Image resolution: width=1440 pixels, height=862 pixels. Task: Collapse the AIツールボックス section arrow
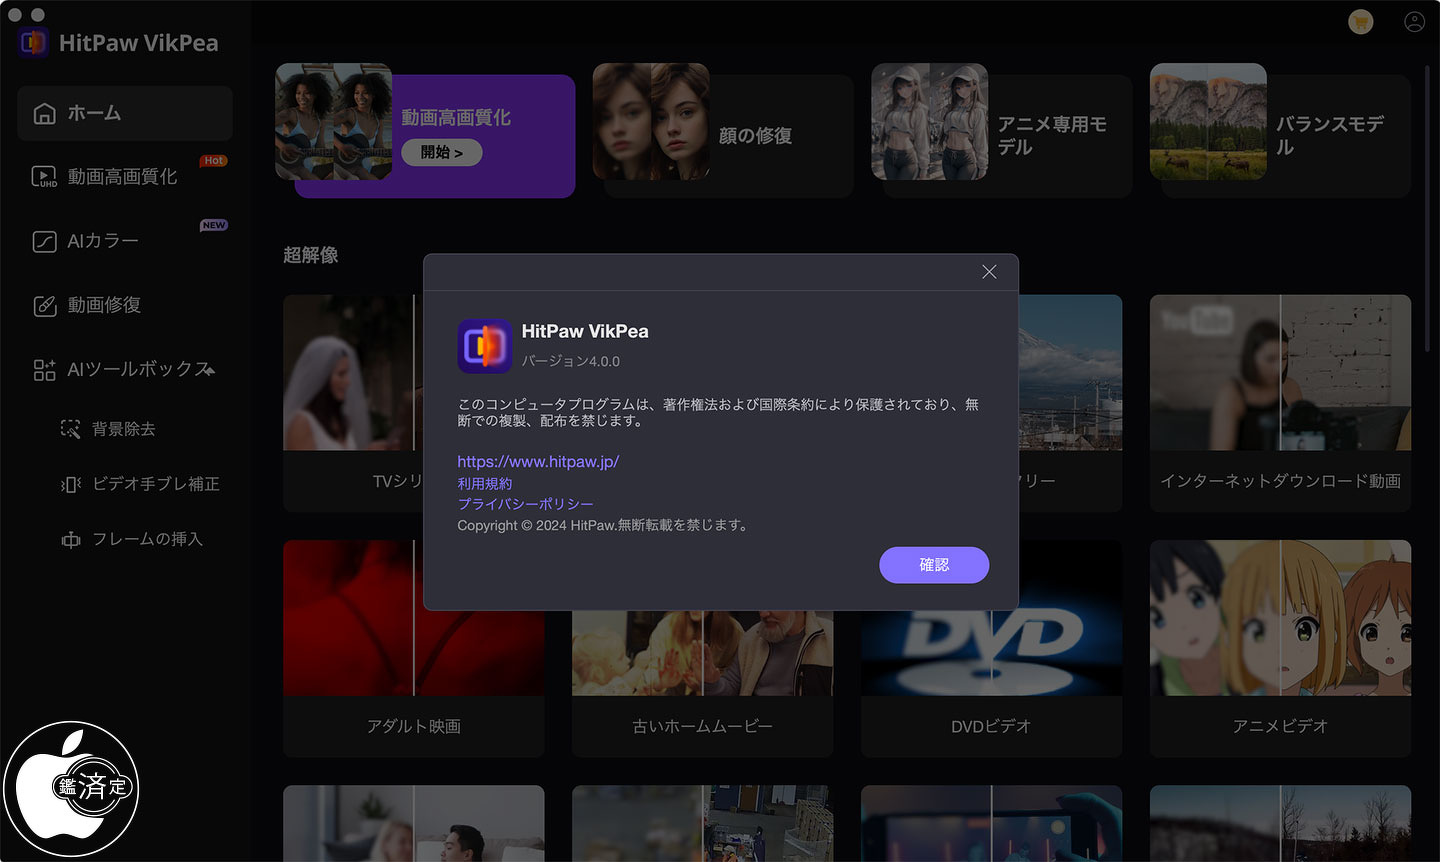209,370
